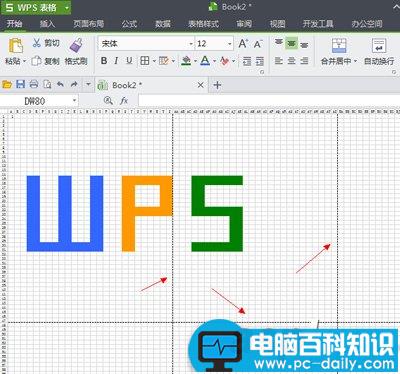The height and width of the screenshot is (374, 400).
Task: Click the Name Box showing DW80
Action: tap(35, 101)
